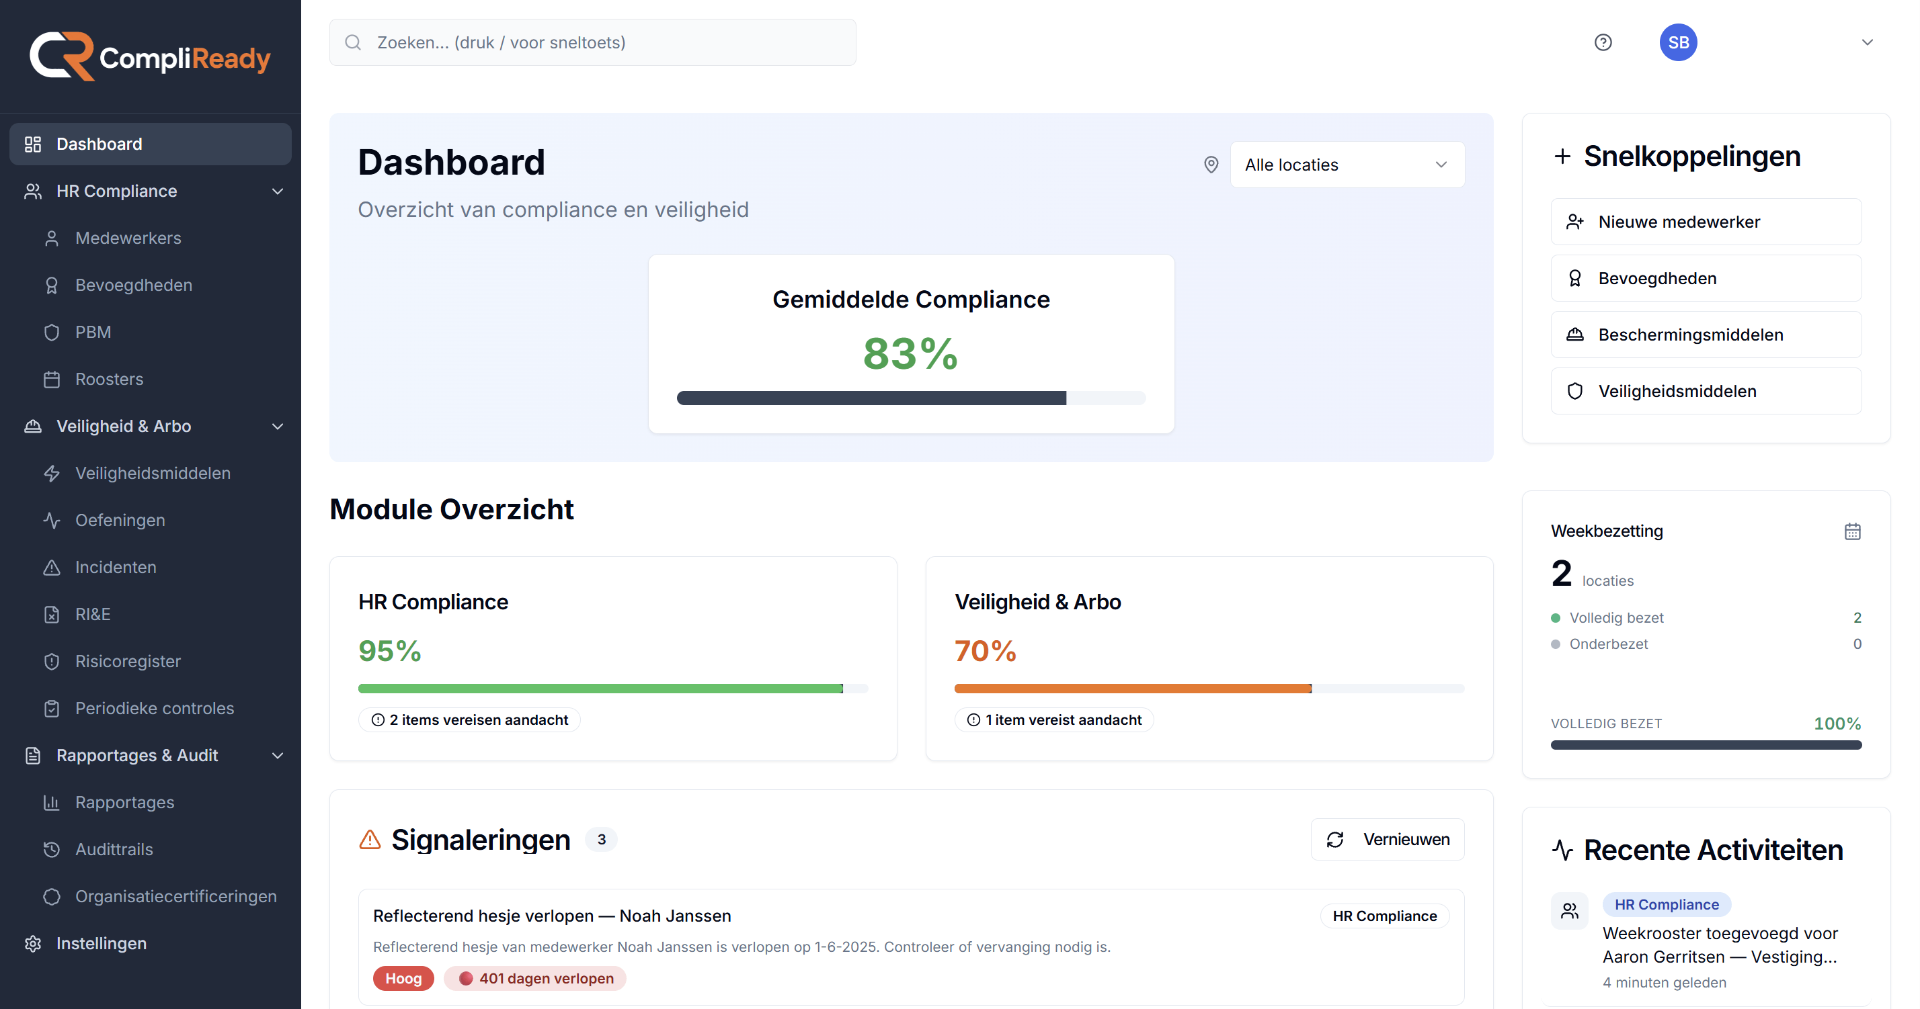Click the location pin icon beside Alle locaties
1920x1009 pixels.
(1211, 164)
